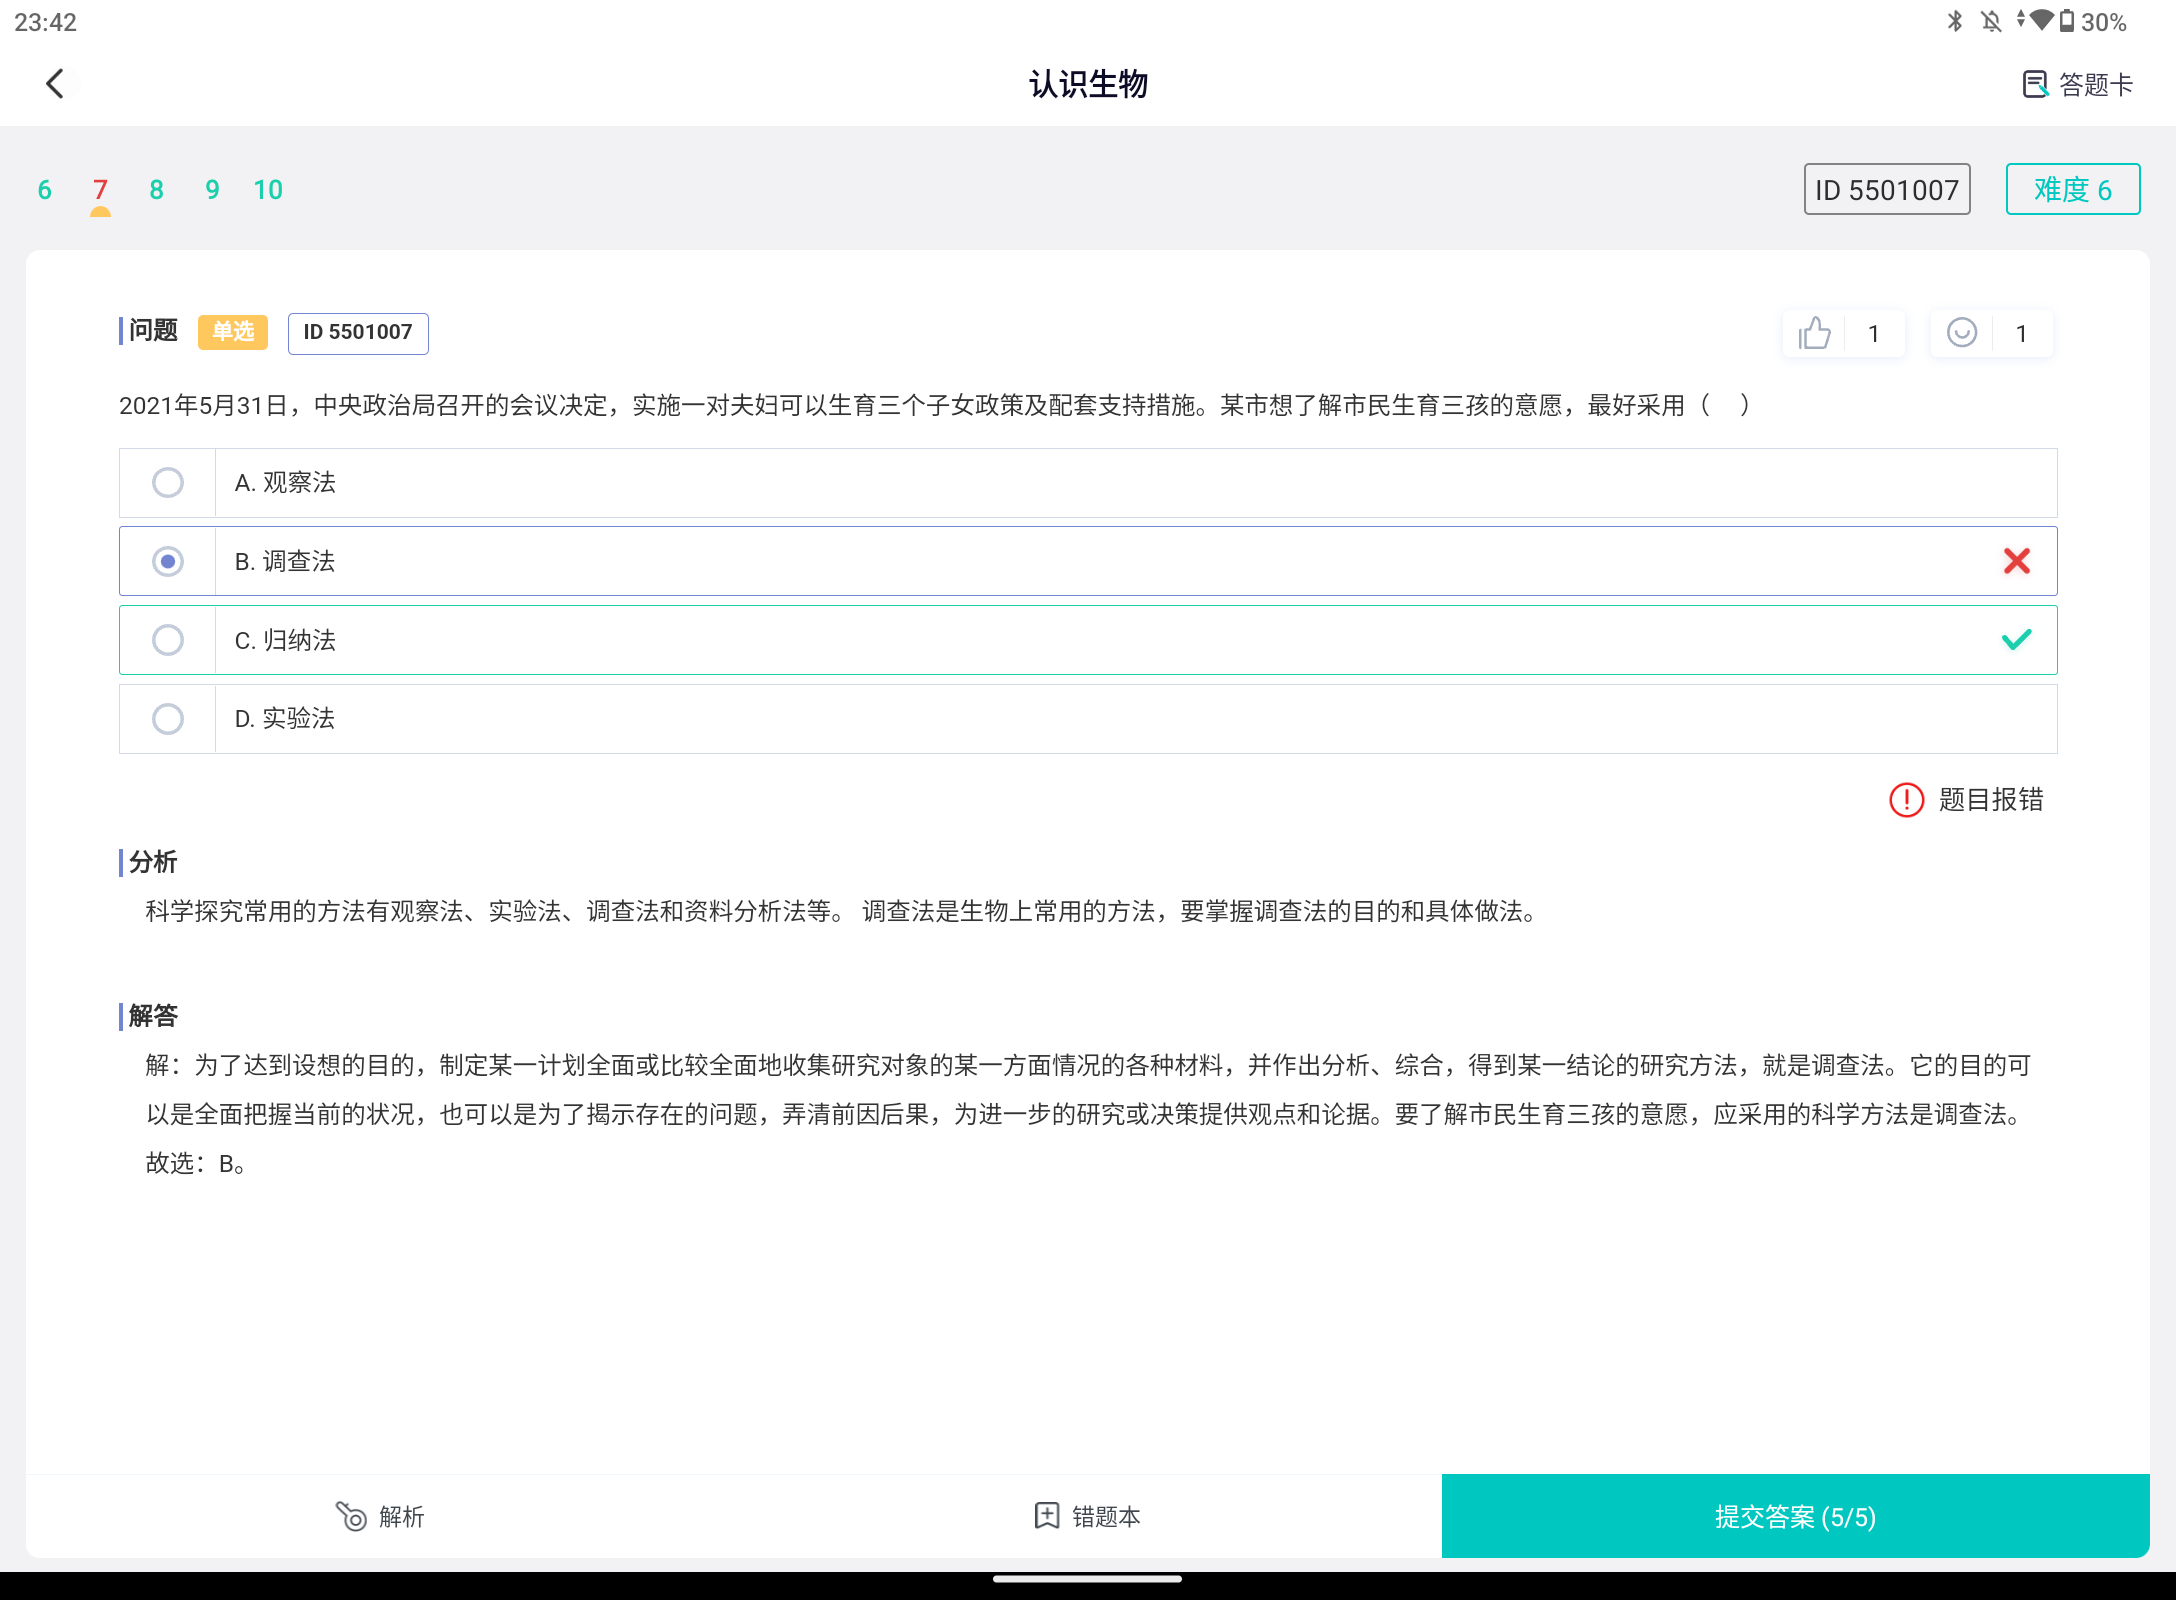Click the green check mark on option C
Screen dimensions: 2176x1600
(2016, 640)
